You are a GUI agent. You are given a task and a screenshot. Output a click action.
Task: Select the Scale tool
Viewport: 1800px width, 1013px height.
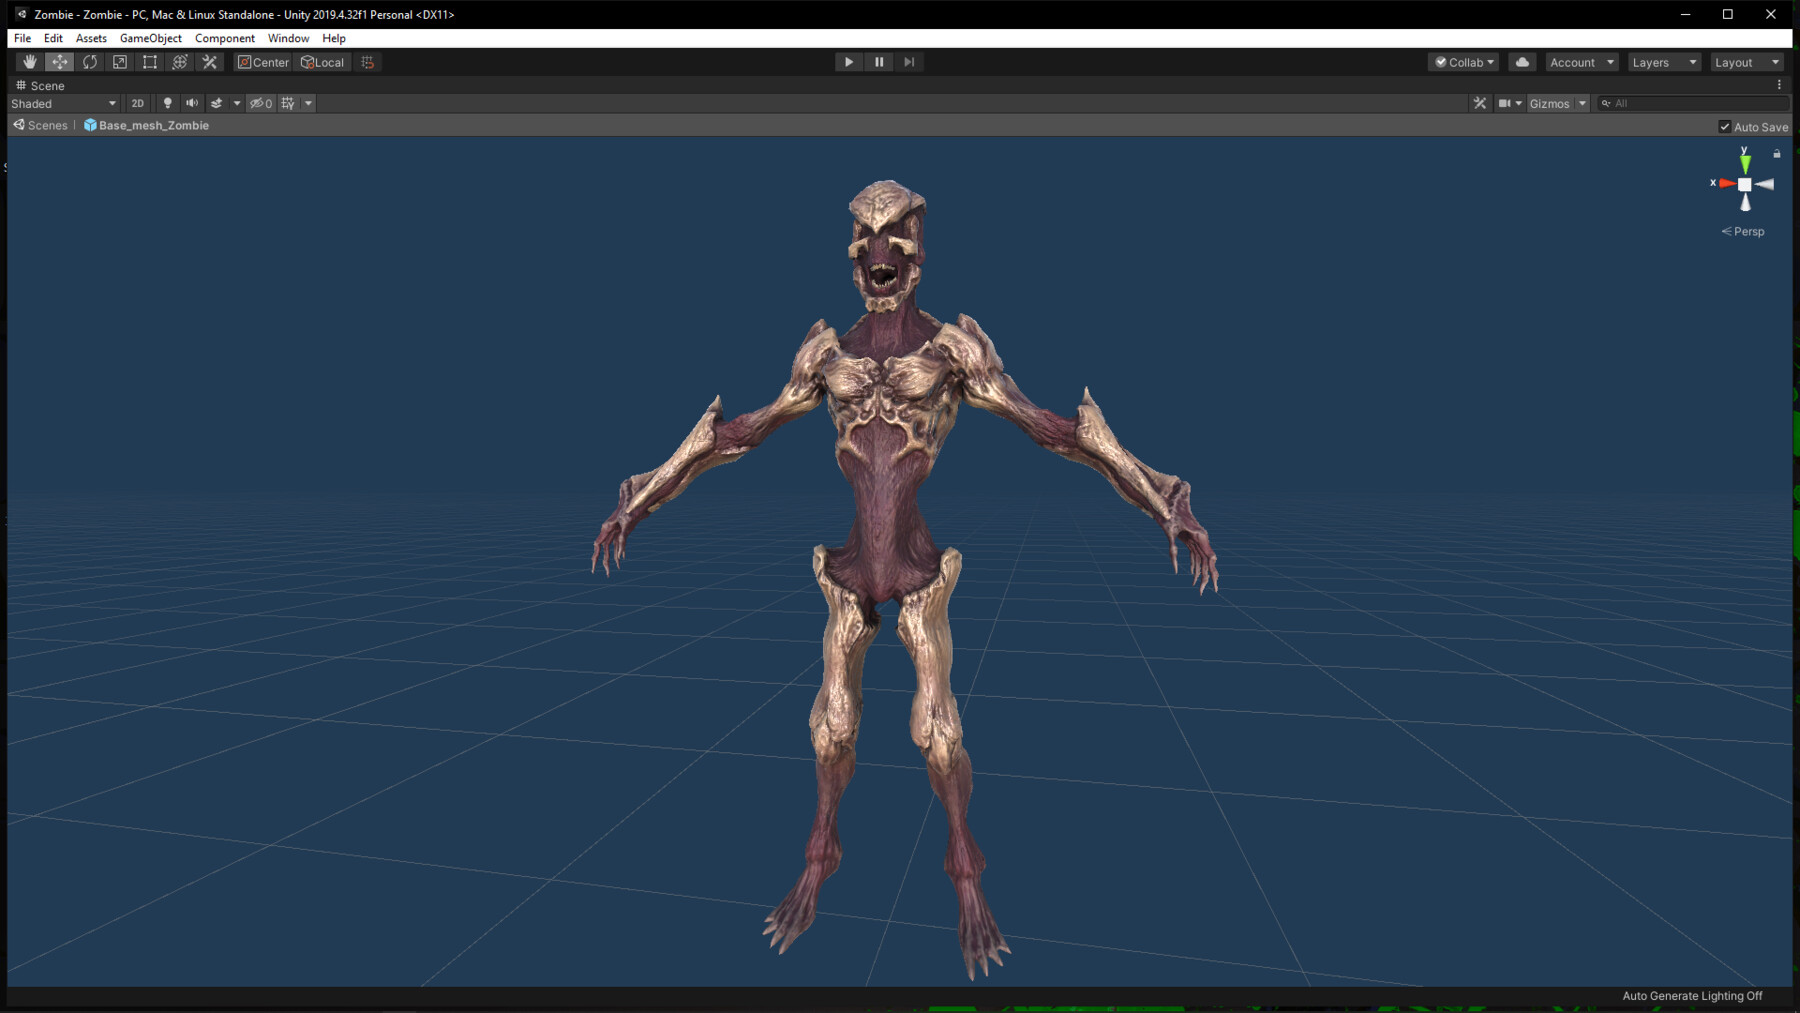[119, 61]
